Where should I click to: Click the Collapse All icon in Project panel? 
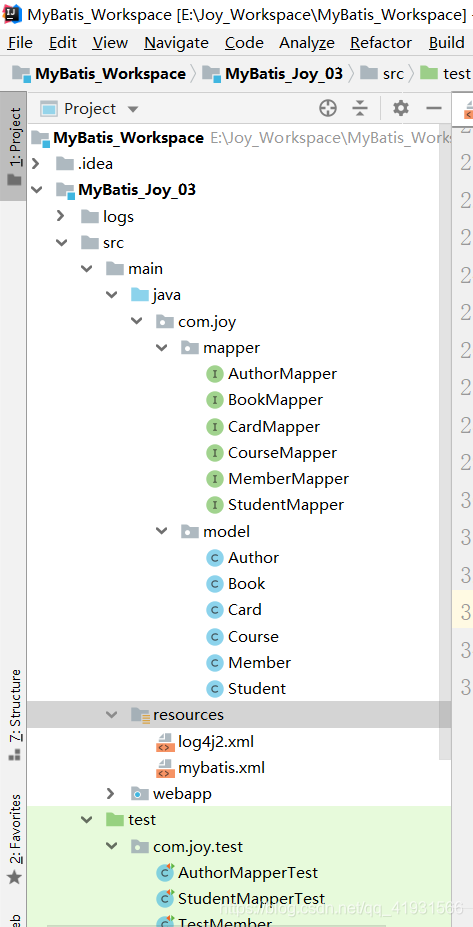(x=359, y=108)
